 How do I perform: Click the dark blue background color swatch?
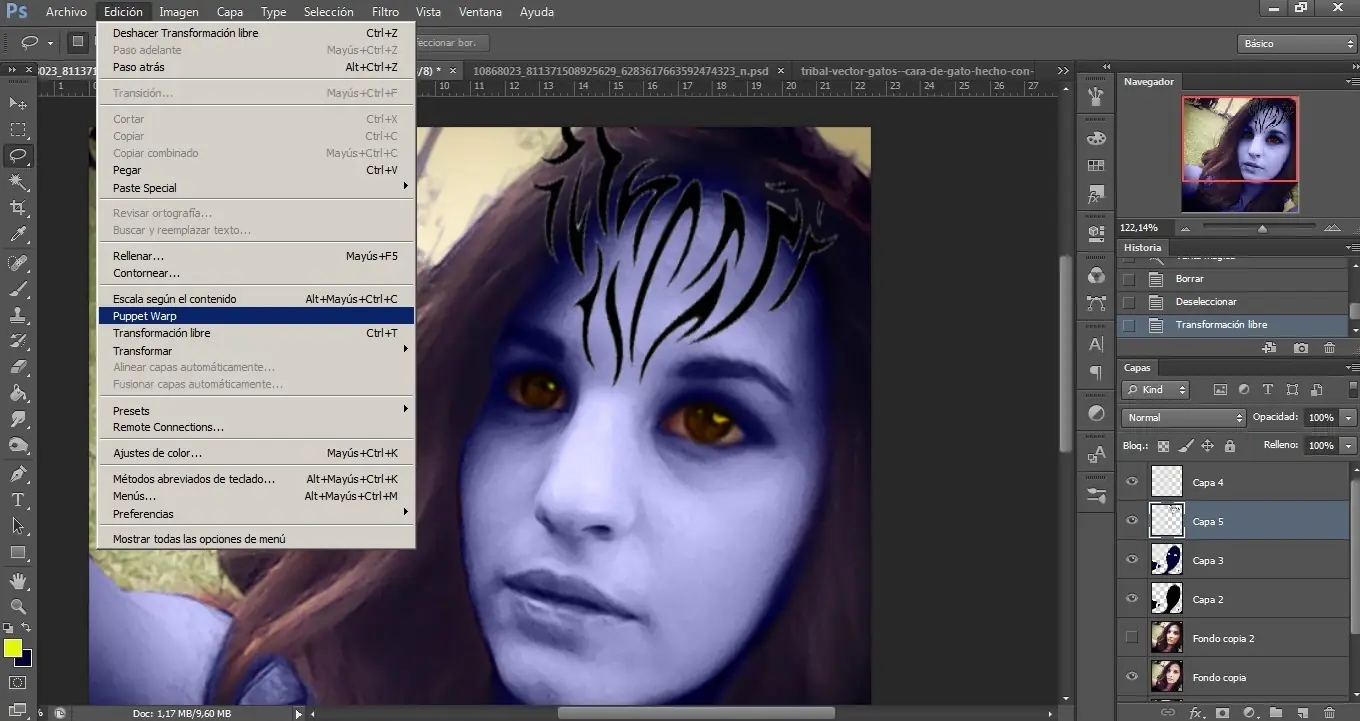24,658
